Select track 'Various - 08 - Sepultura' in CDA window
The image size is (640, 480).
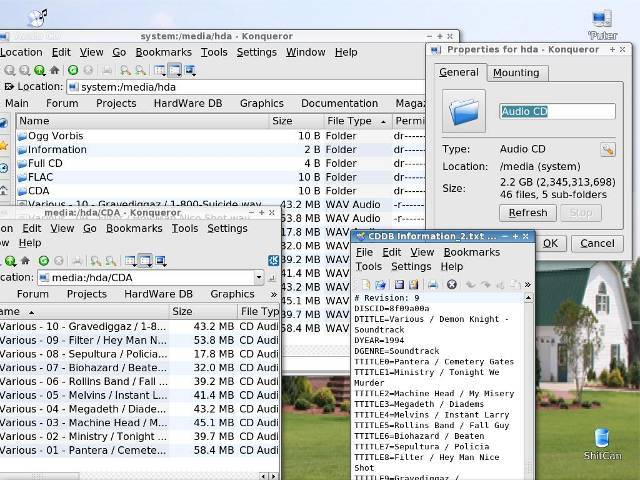point(83,354)
